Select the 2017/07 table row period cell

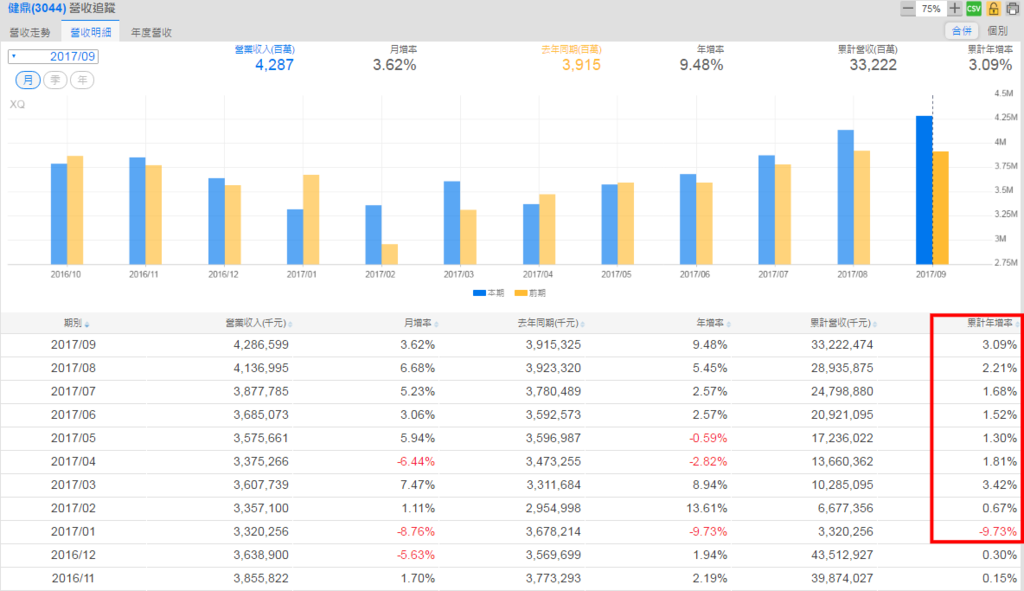click(x=73, y=392)
